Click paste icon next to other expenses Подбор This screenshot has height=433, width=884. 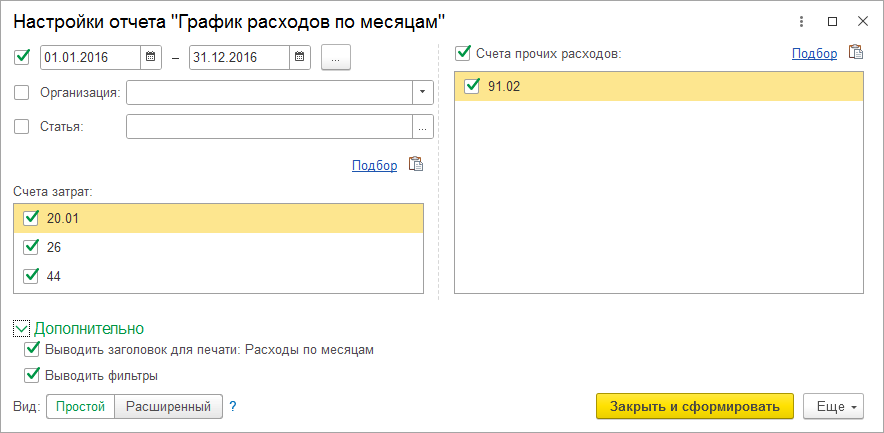855,53
